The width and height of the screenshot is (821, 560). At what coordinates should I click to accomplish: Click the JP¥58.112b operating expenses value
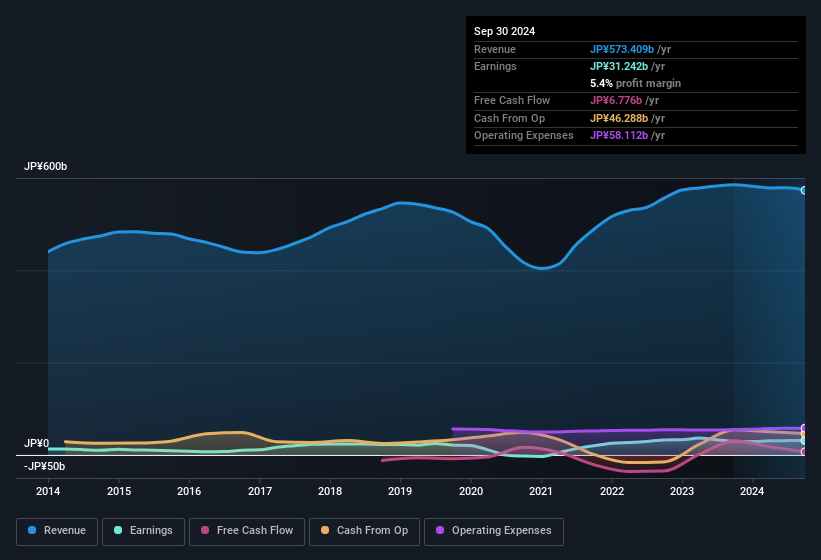coord(619,135)
